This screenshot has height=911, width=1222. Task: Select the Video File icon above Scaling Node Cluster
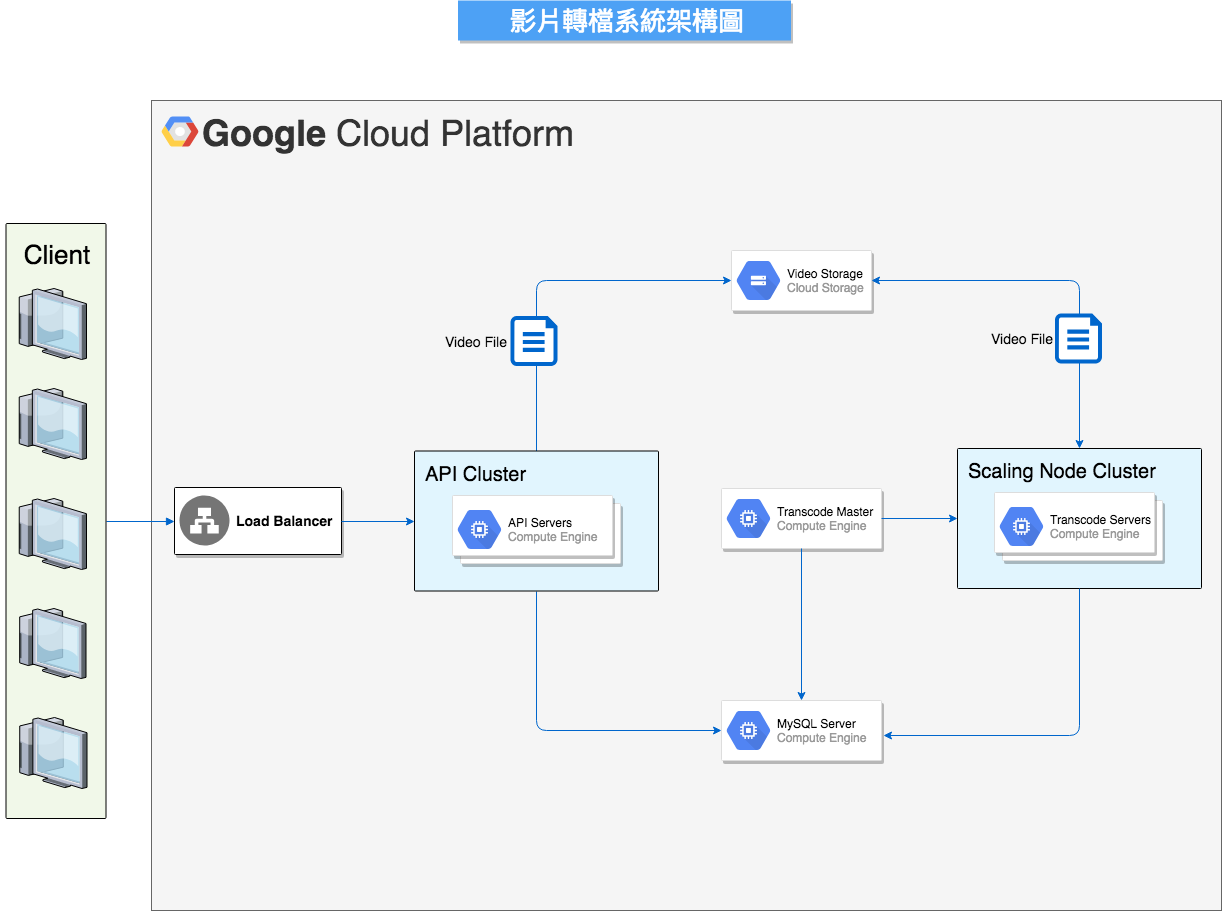[x=1078, y=339]
